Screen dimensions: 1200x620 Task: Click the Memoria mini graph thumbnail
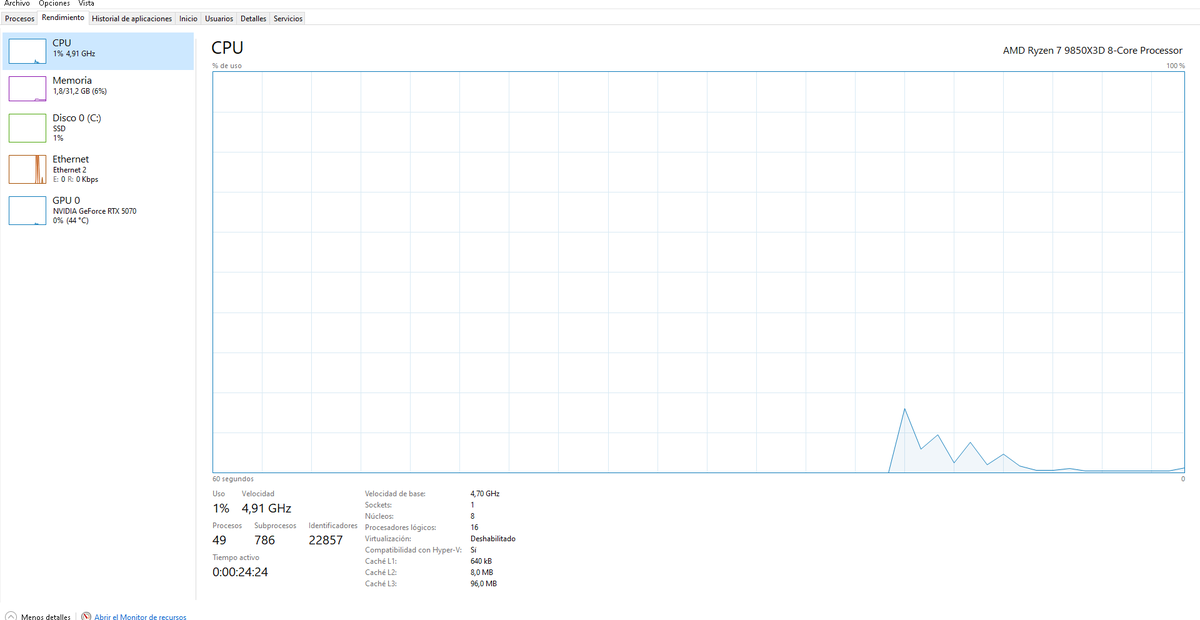click(x=28, y=89)
